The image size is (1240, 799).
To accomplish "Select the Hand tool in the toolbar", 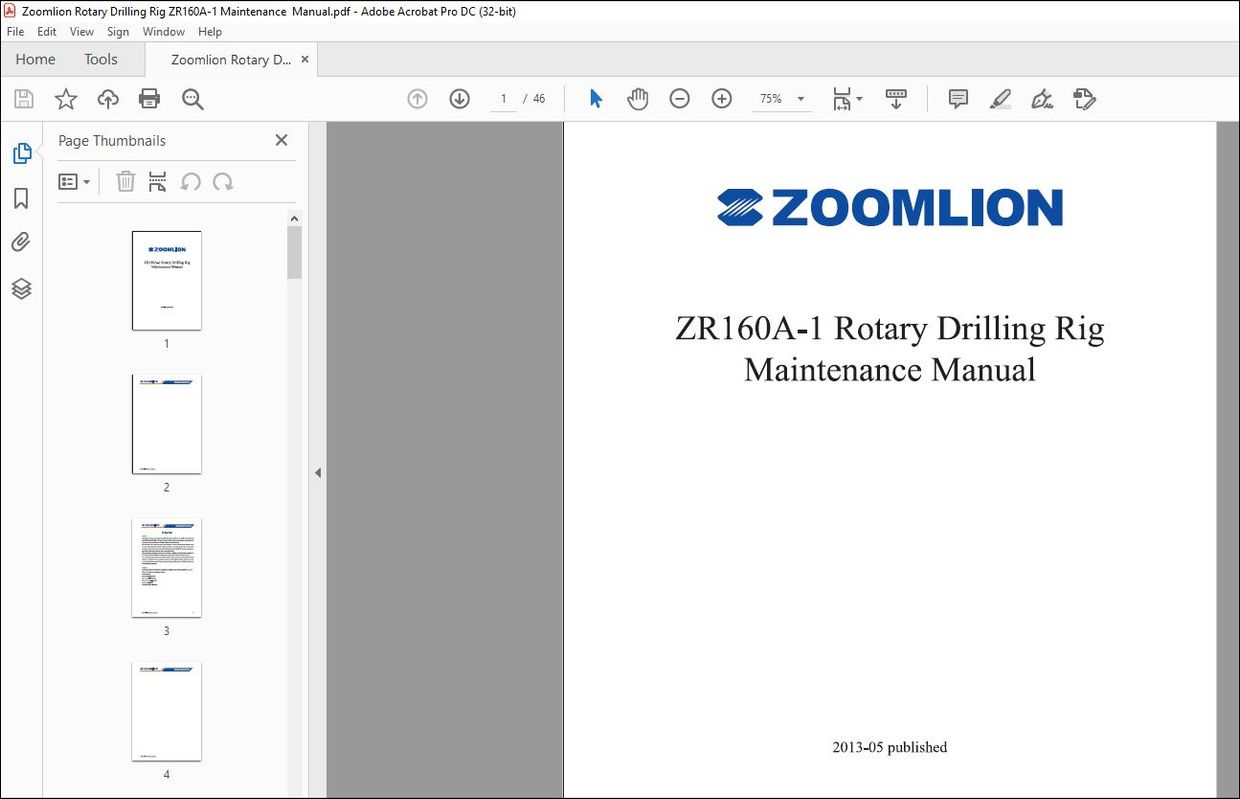I will coord(637,98).
